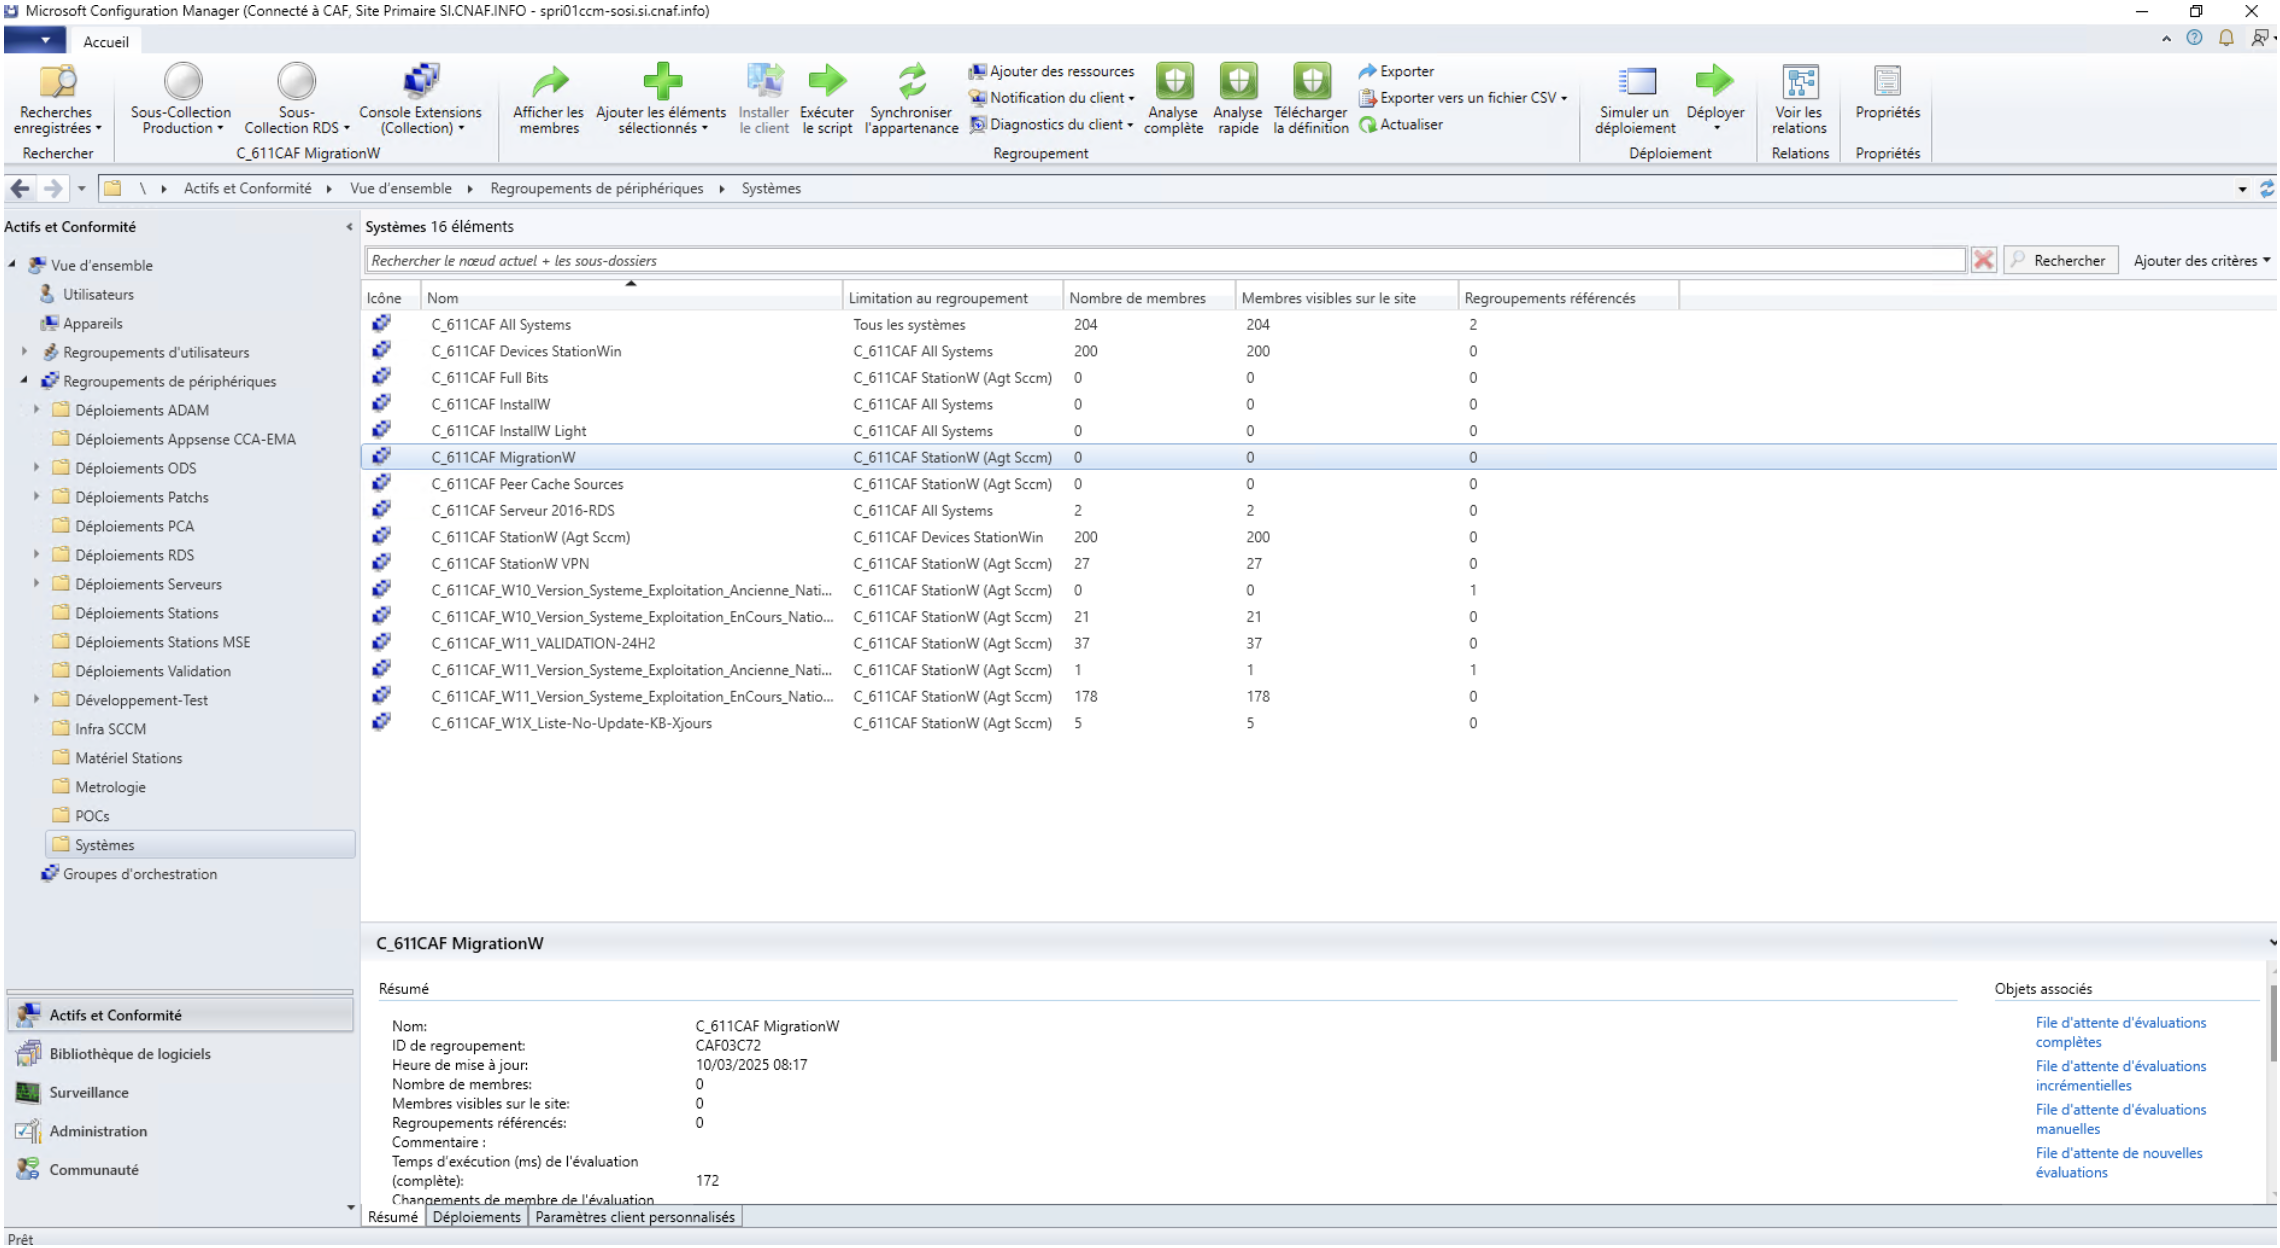Open Exporter vers un fichier CSV dropdown
2280x1248 pixels.
1463,98
